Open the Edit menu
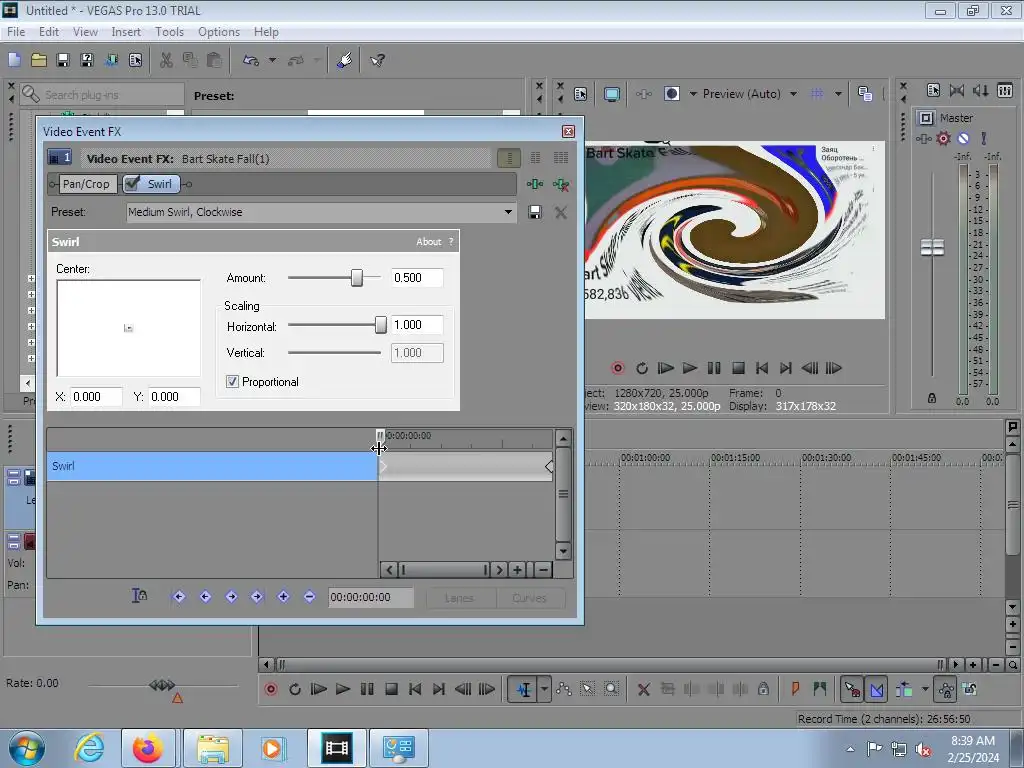This screenshot has height=768, width=1024. pyautogui.click(x=48, y=31)
